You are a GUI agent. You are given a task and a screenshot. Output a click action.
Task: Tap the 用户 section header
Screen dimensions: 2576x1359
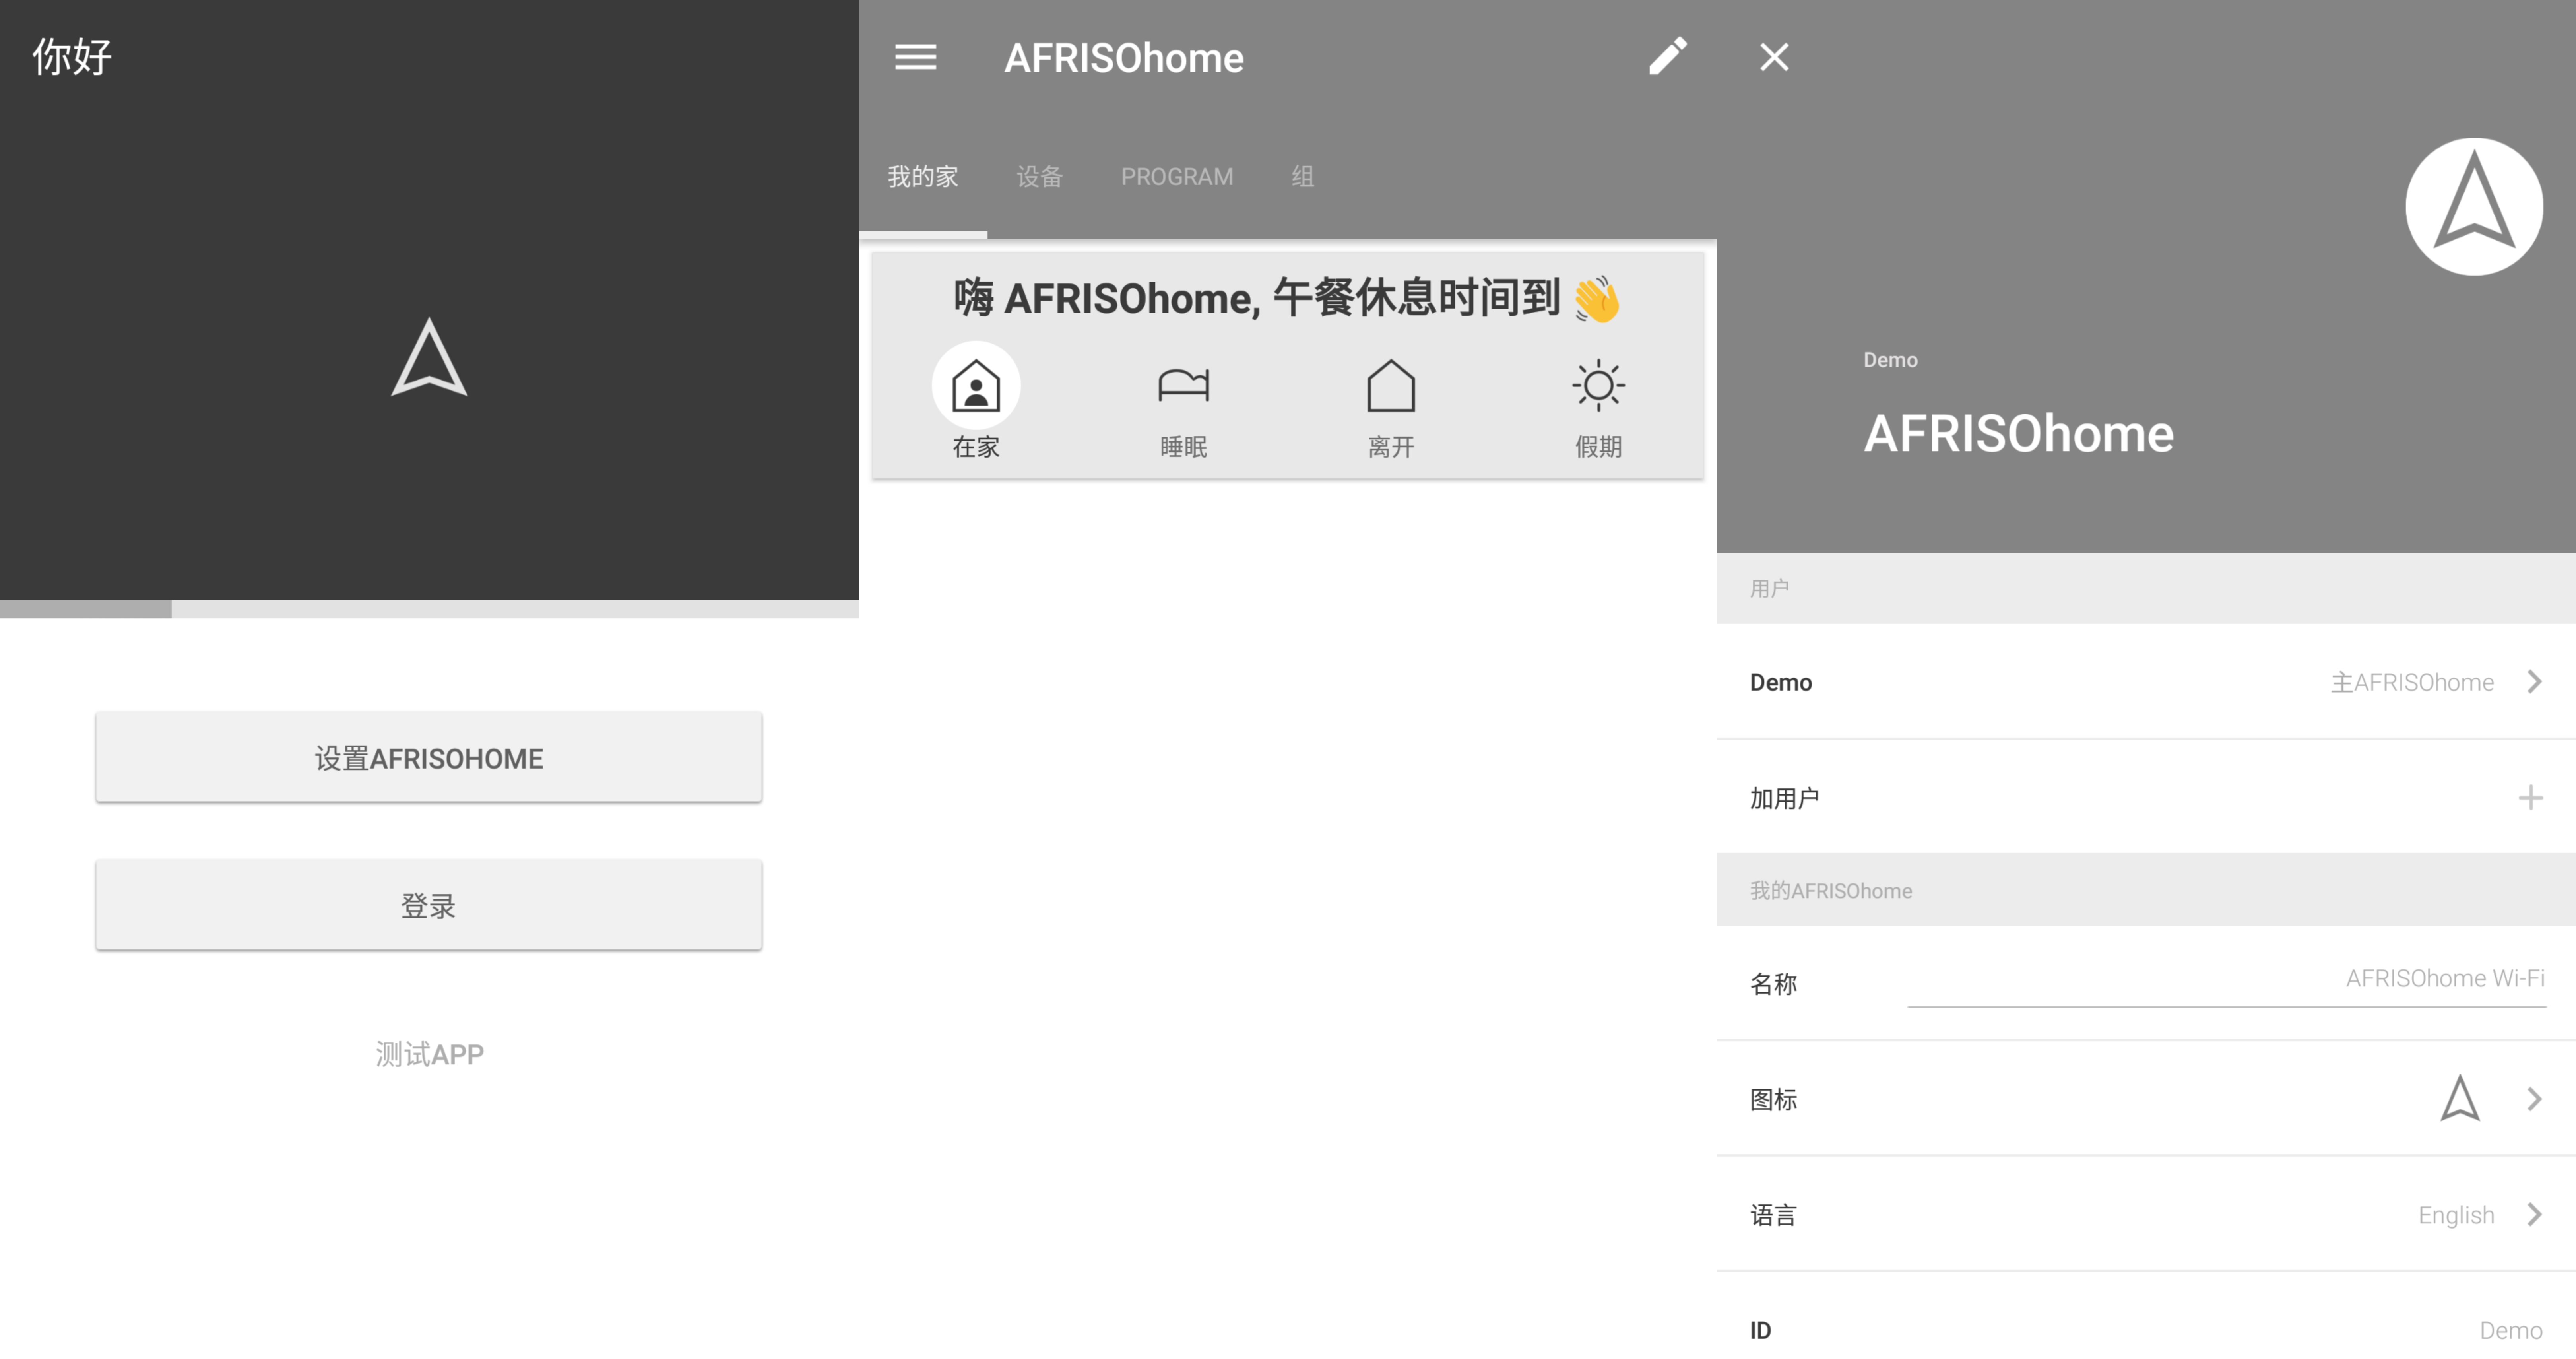(x=1769, y=588)
